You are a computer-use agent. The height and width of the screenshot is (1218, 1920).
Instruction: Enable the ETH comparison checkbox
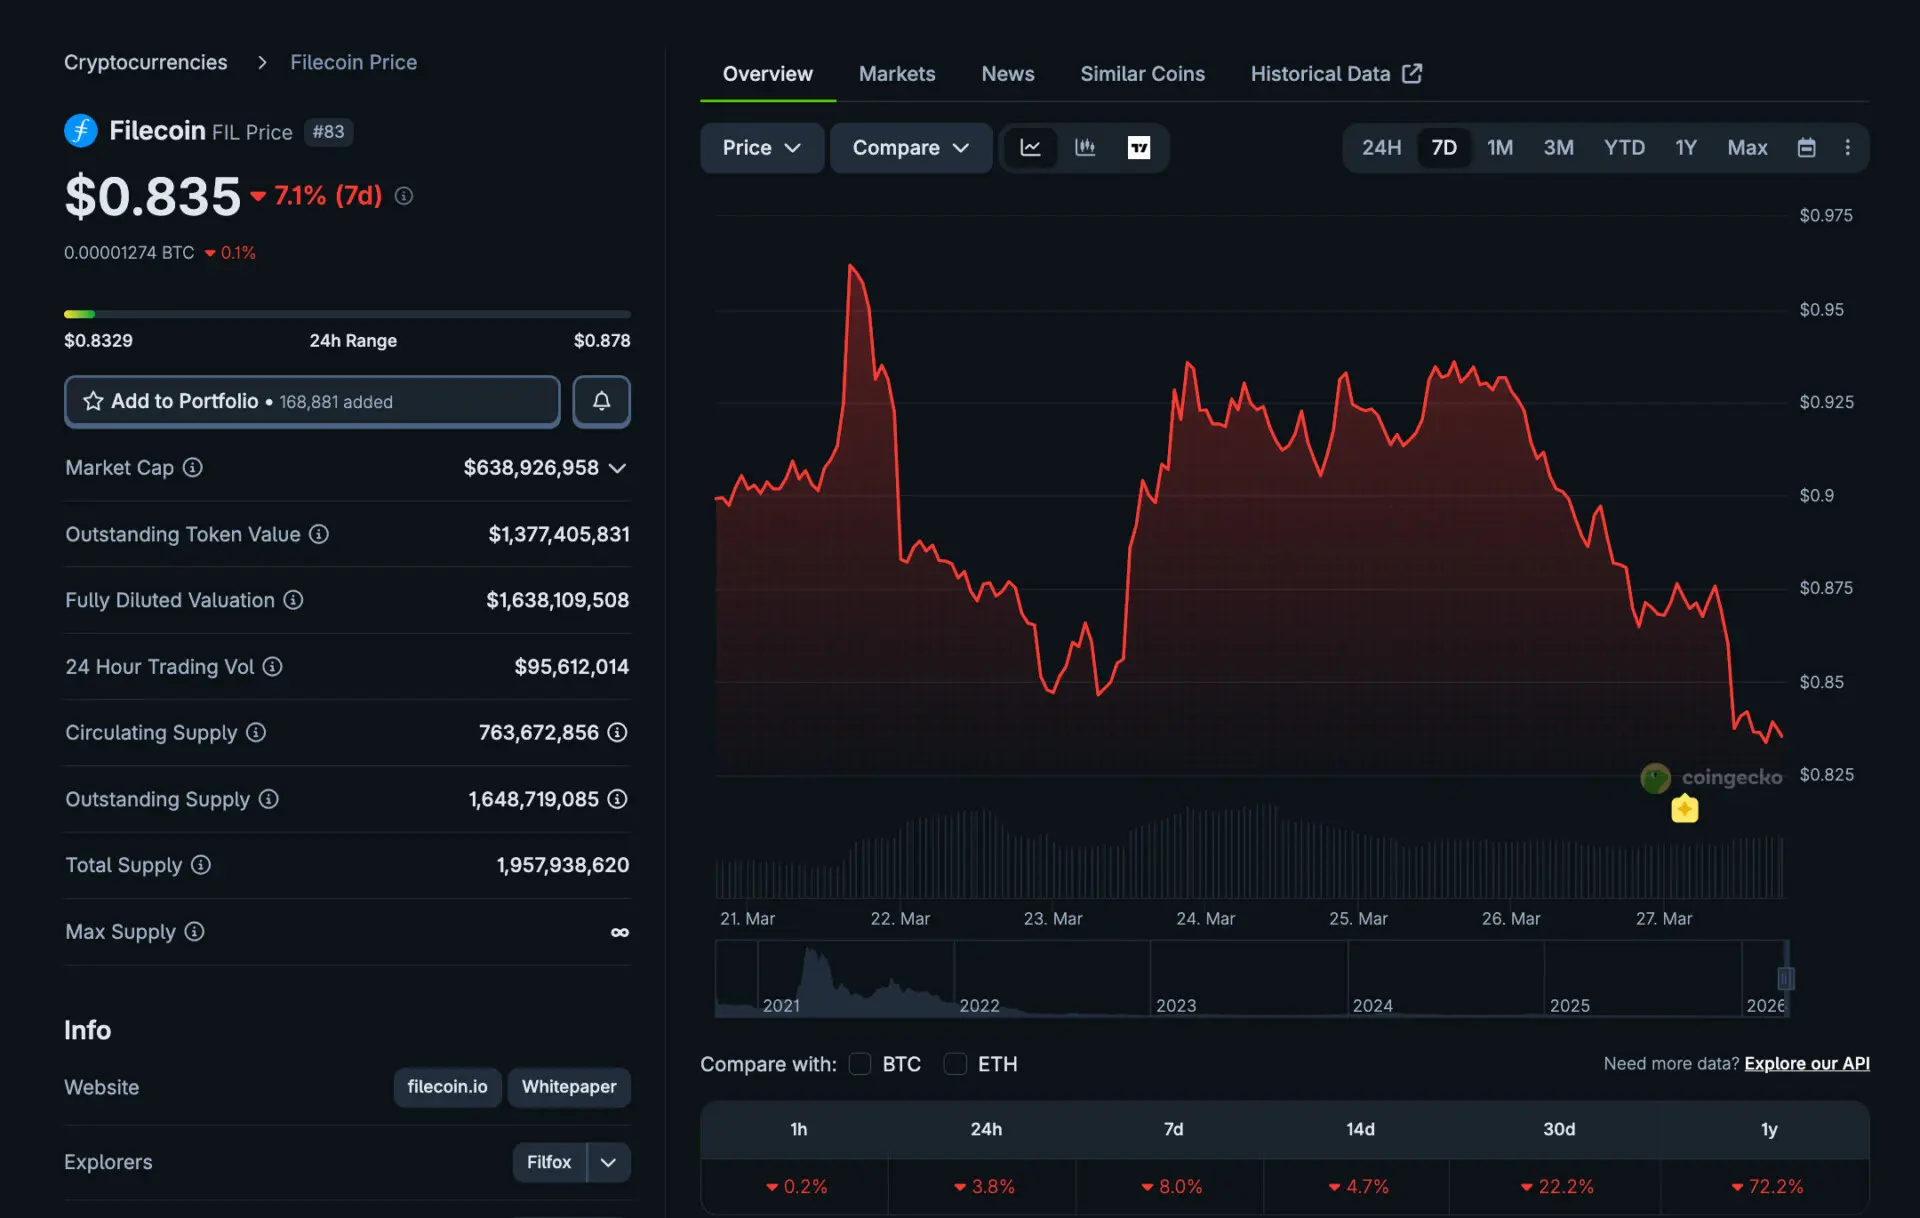[954, 1064]
